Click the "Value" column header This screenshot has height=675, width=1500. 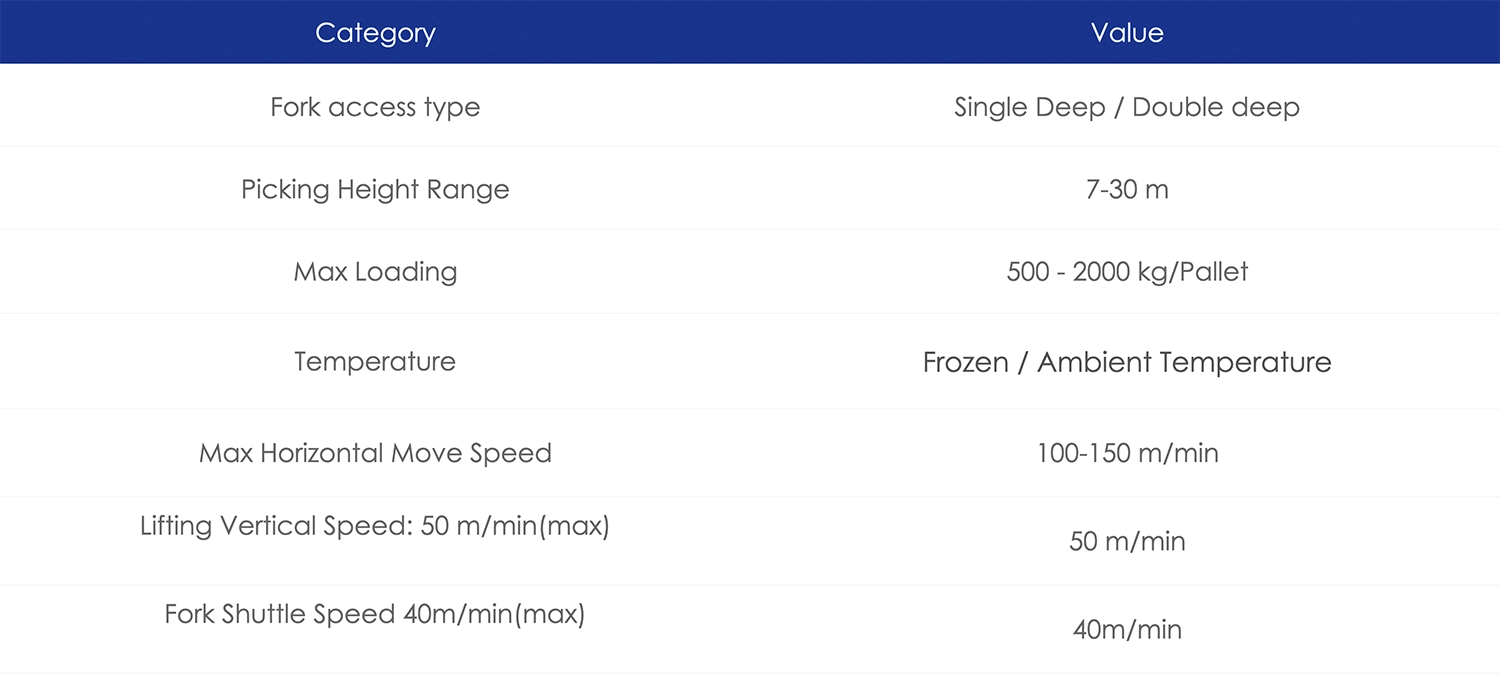[x=1127, y=33]
